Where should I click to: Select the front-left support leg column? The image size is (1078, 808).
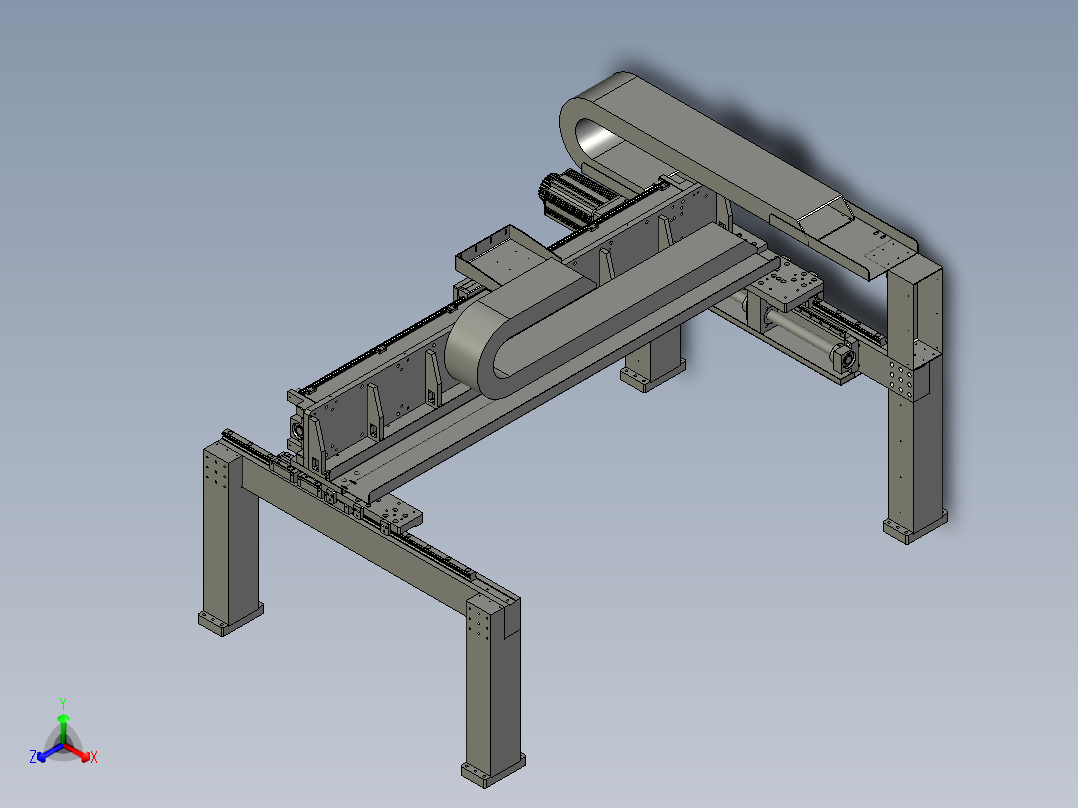pyautogui.click(x=230, y=538)
